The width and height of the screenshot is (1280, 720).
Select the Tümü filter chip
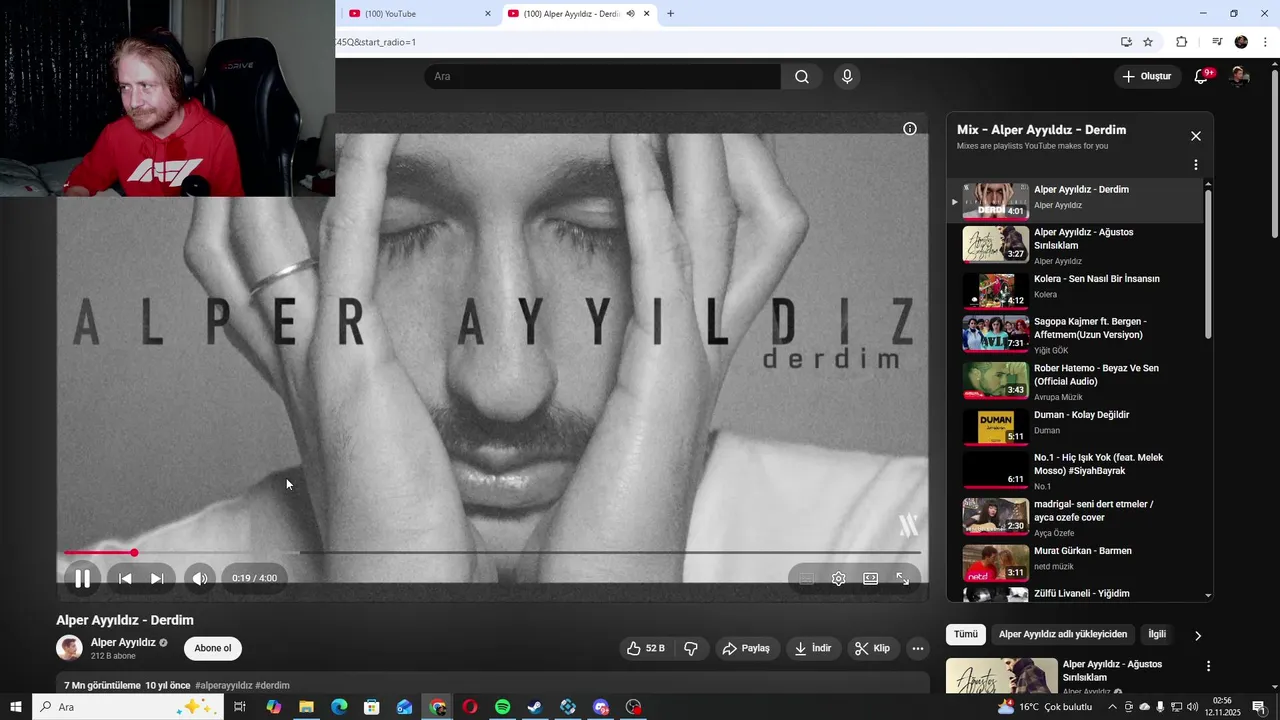[966, 634]
